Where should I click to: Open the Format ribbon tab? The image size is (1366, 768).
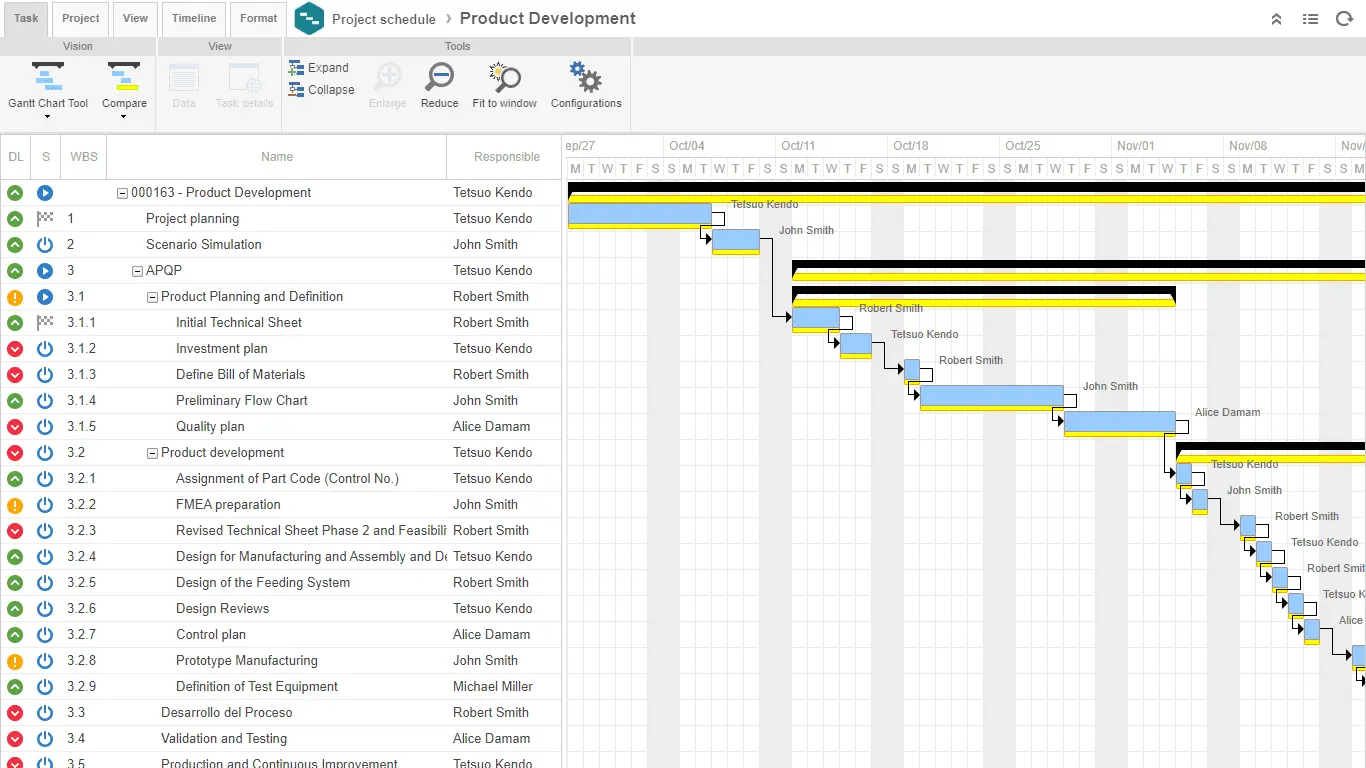[x=258, y=18]
